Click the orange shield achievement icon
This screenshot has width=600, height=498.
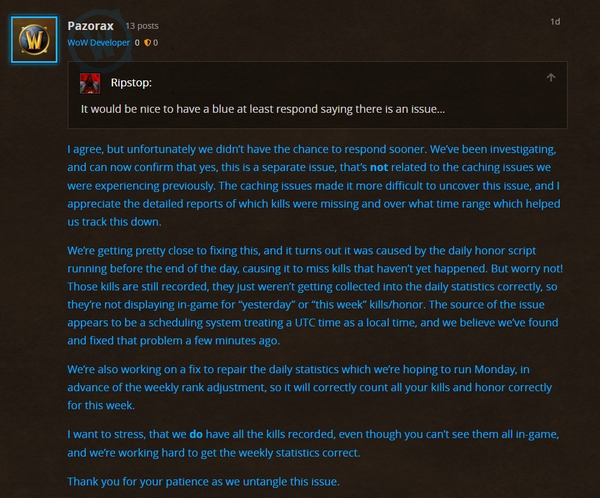148,43
